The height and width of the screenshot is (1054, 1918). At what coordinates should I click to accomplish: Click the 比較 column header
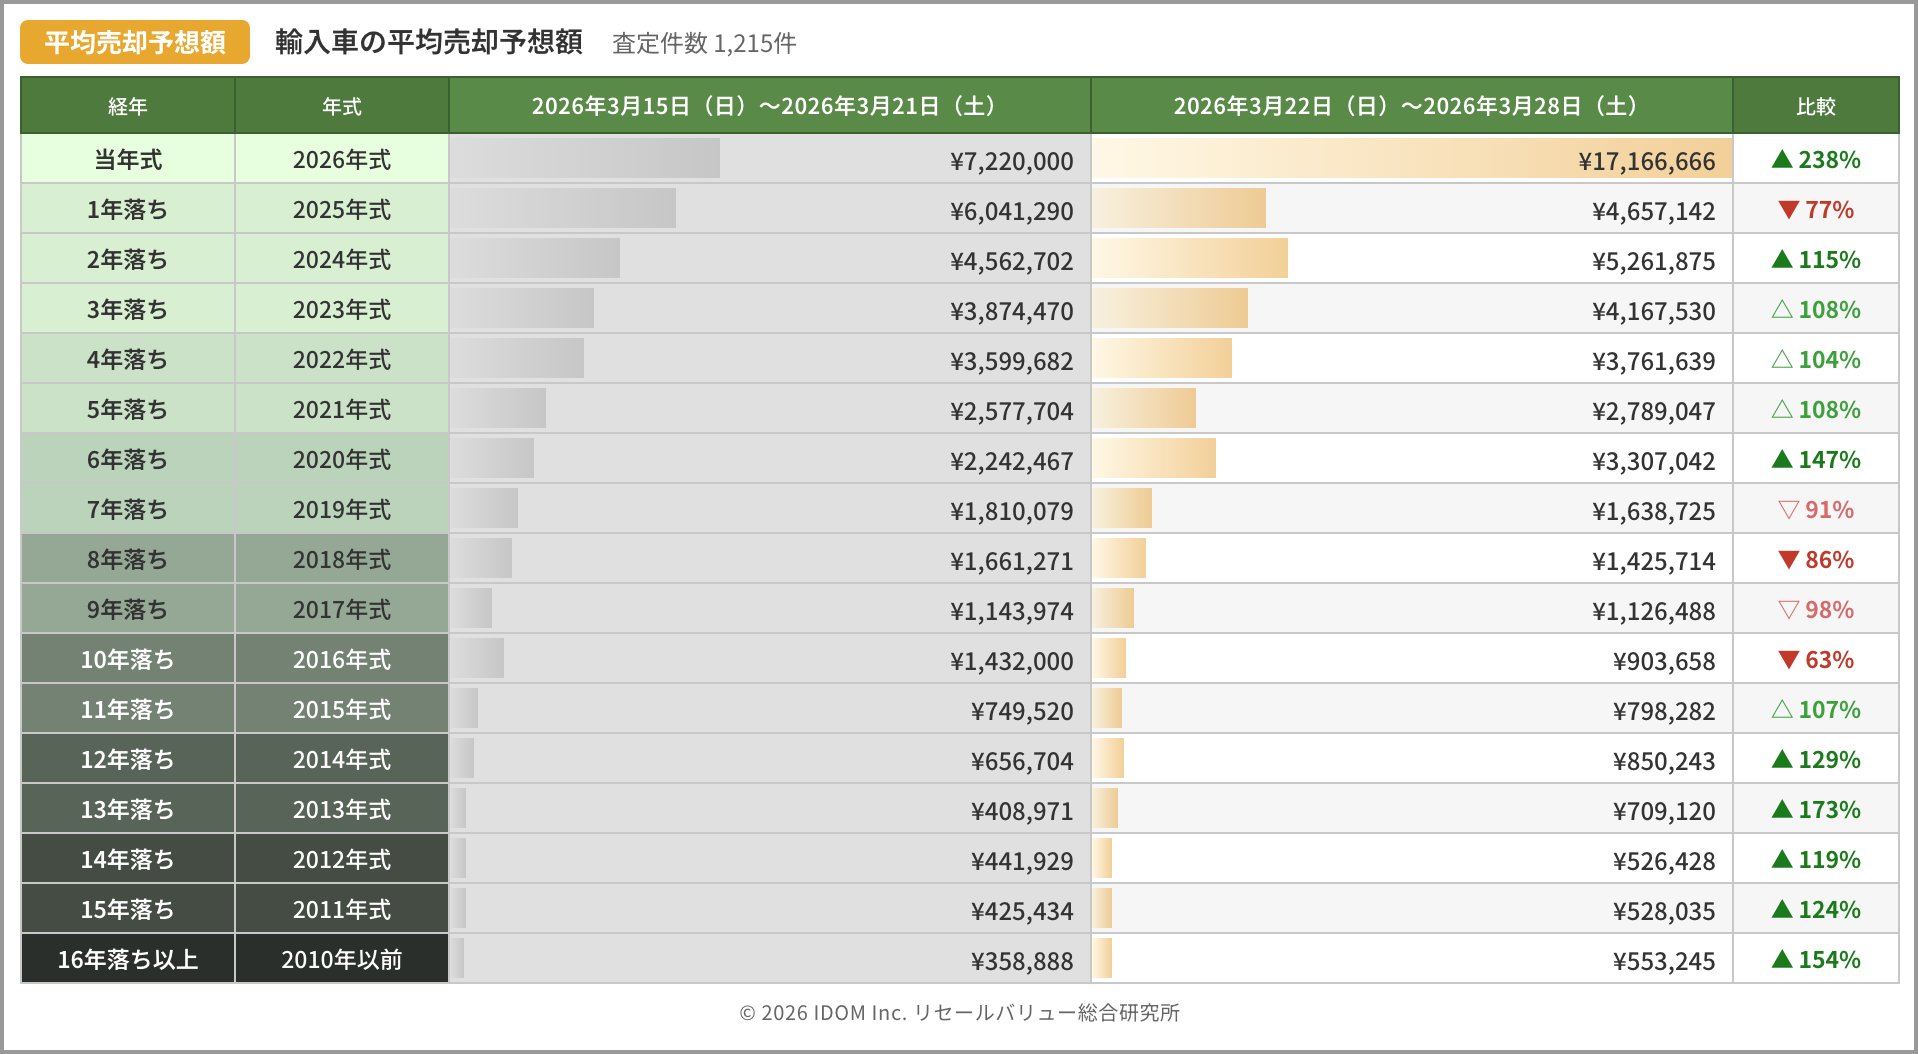[x=1815, y=106]
